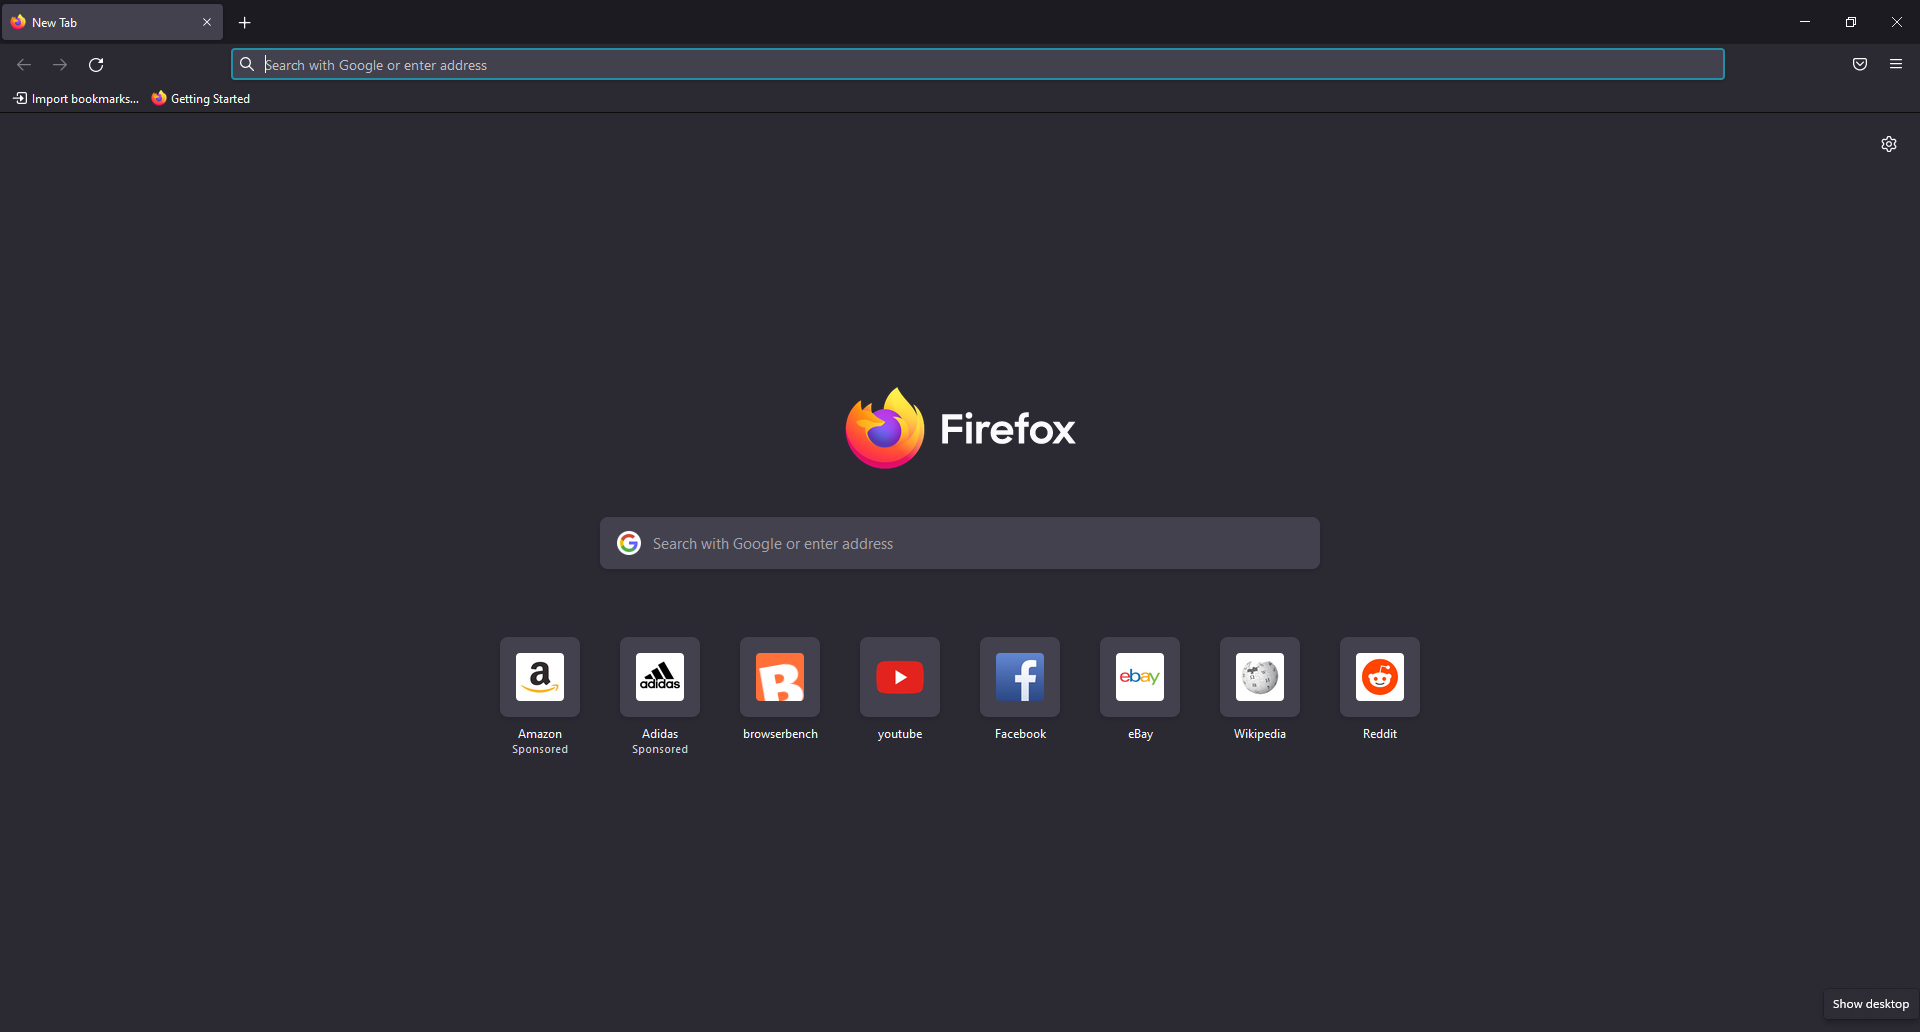
Task: Open the eBay shortcut tile
Action: (x=1140, y=677)
